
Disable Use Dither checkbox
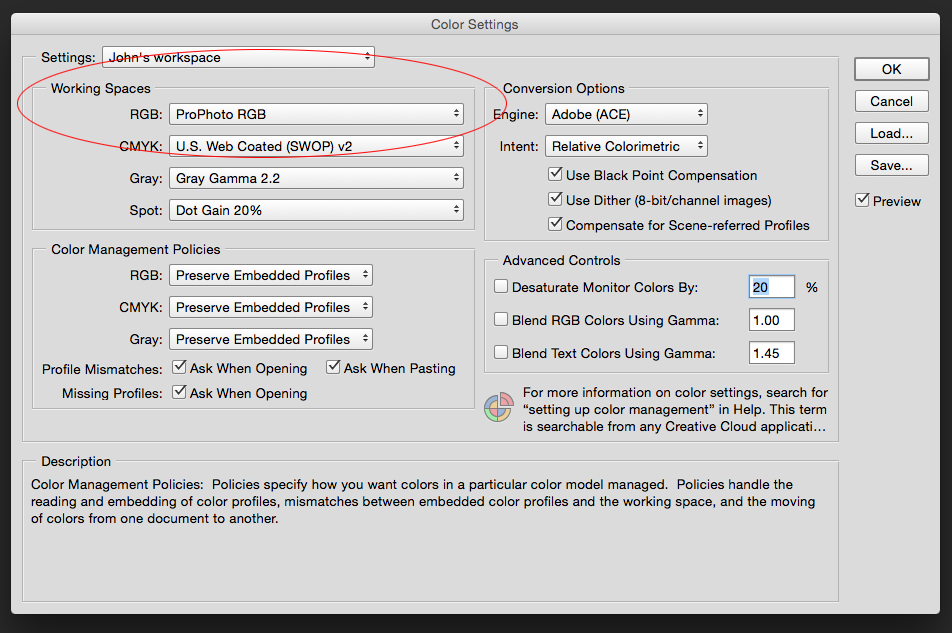coord(555,200)
